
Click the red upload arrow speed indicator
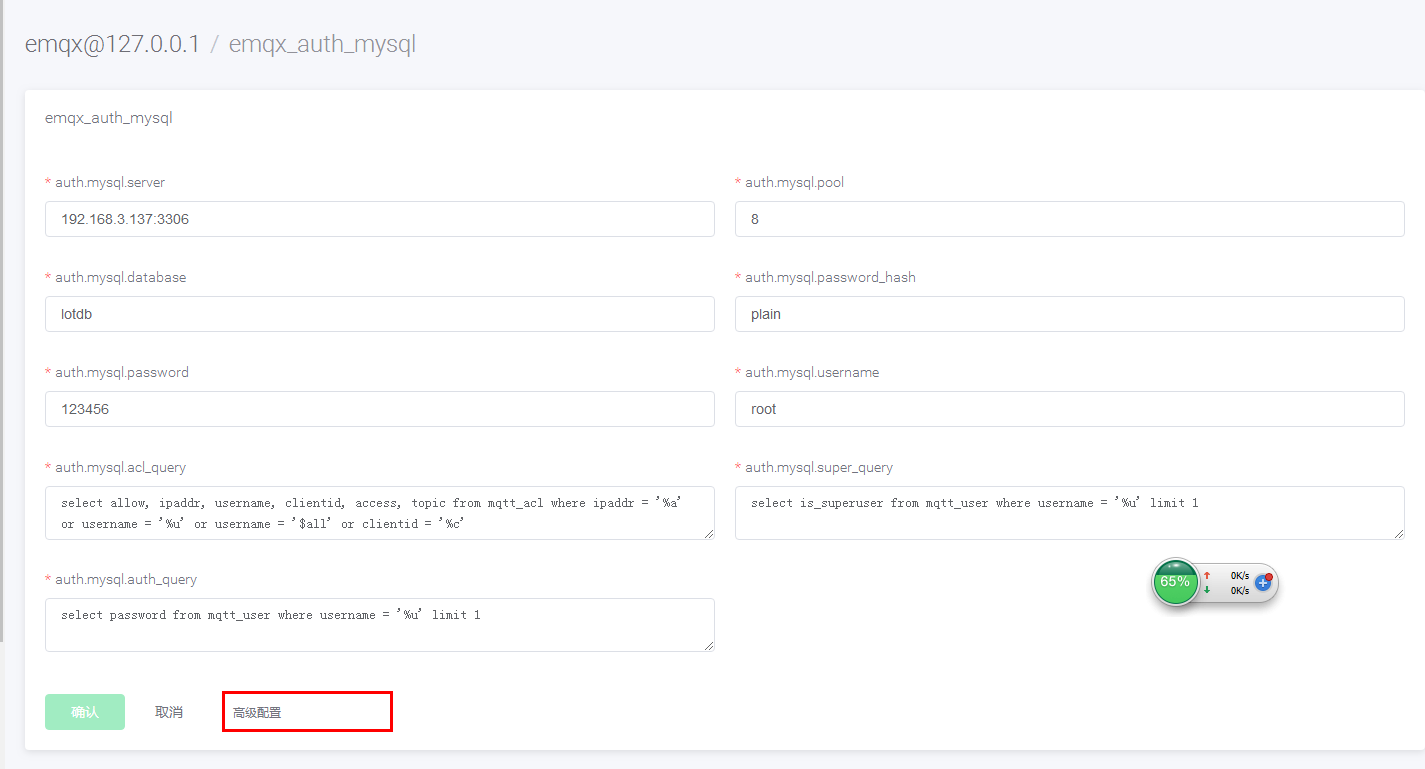(1207, 576)
